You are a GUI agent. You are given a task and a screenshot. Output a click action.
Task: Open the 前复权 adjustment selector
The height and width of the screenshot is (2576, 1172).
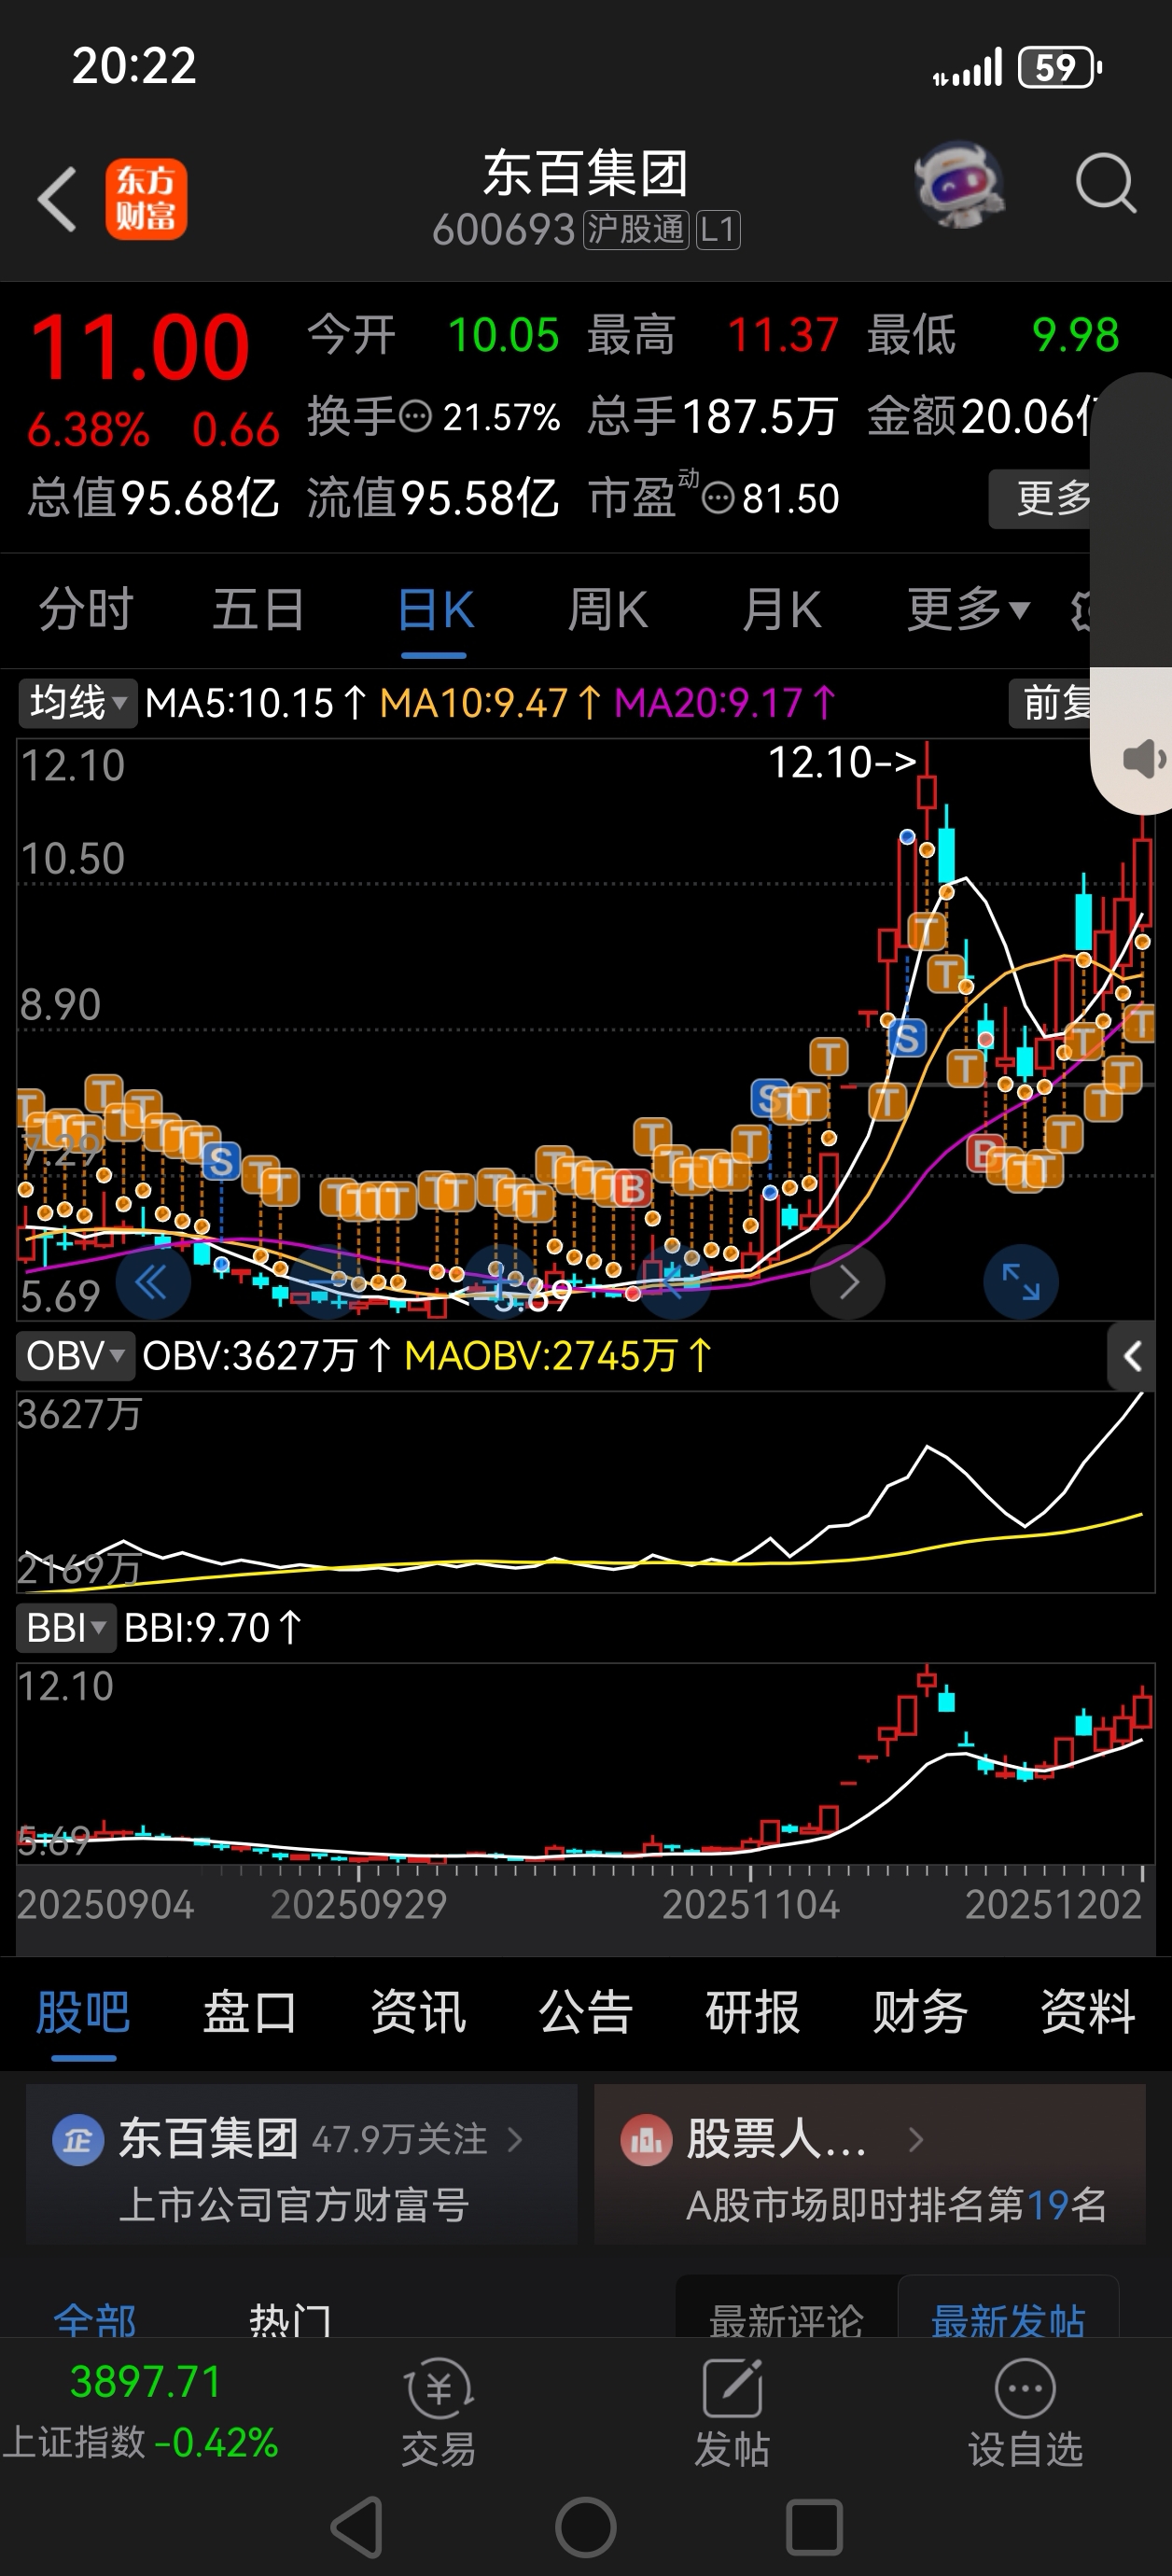pyautogui.click(x=1050, y=703)
